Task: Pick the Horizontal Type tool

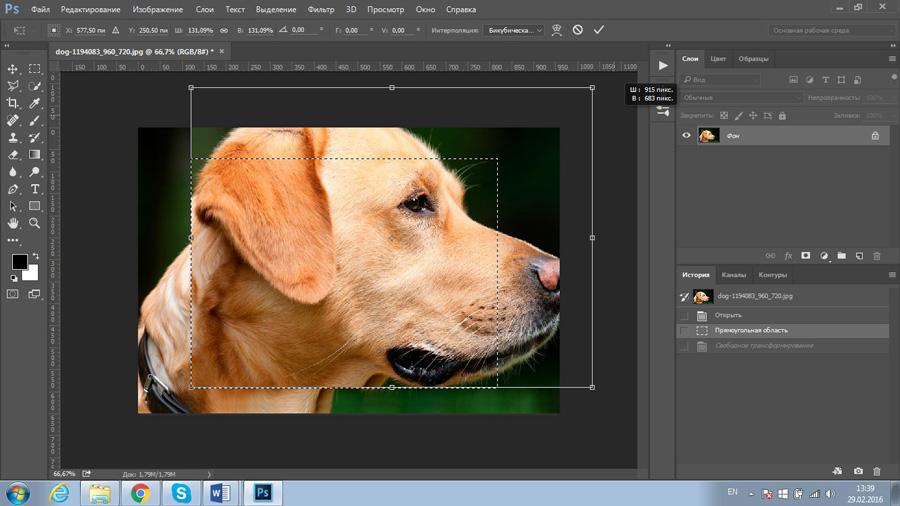Action: 35,189
